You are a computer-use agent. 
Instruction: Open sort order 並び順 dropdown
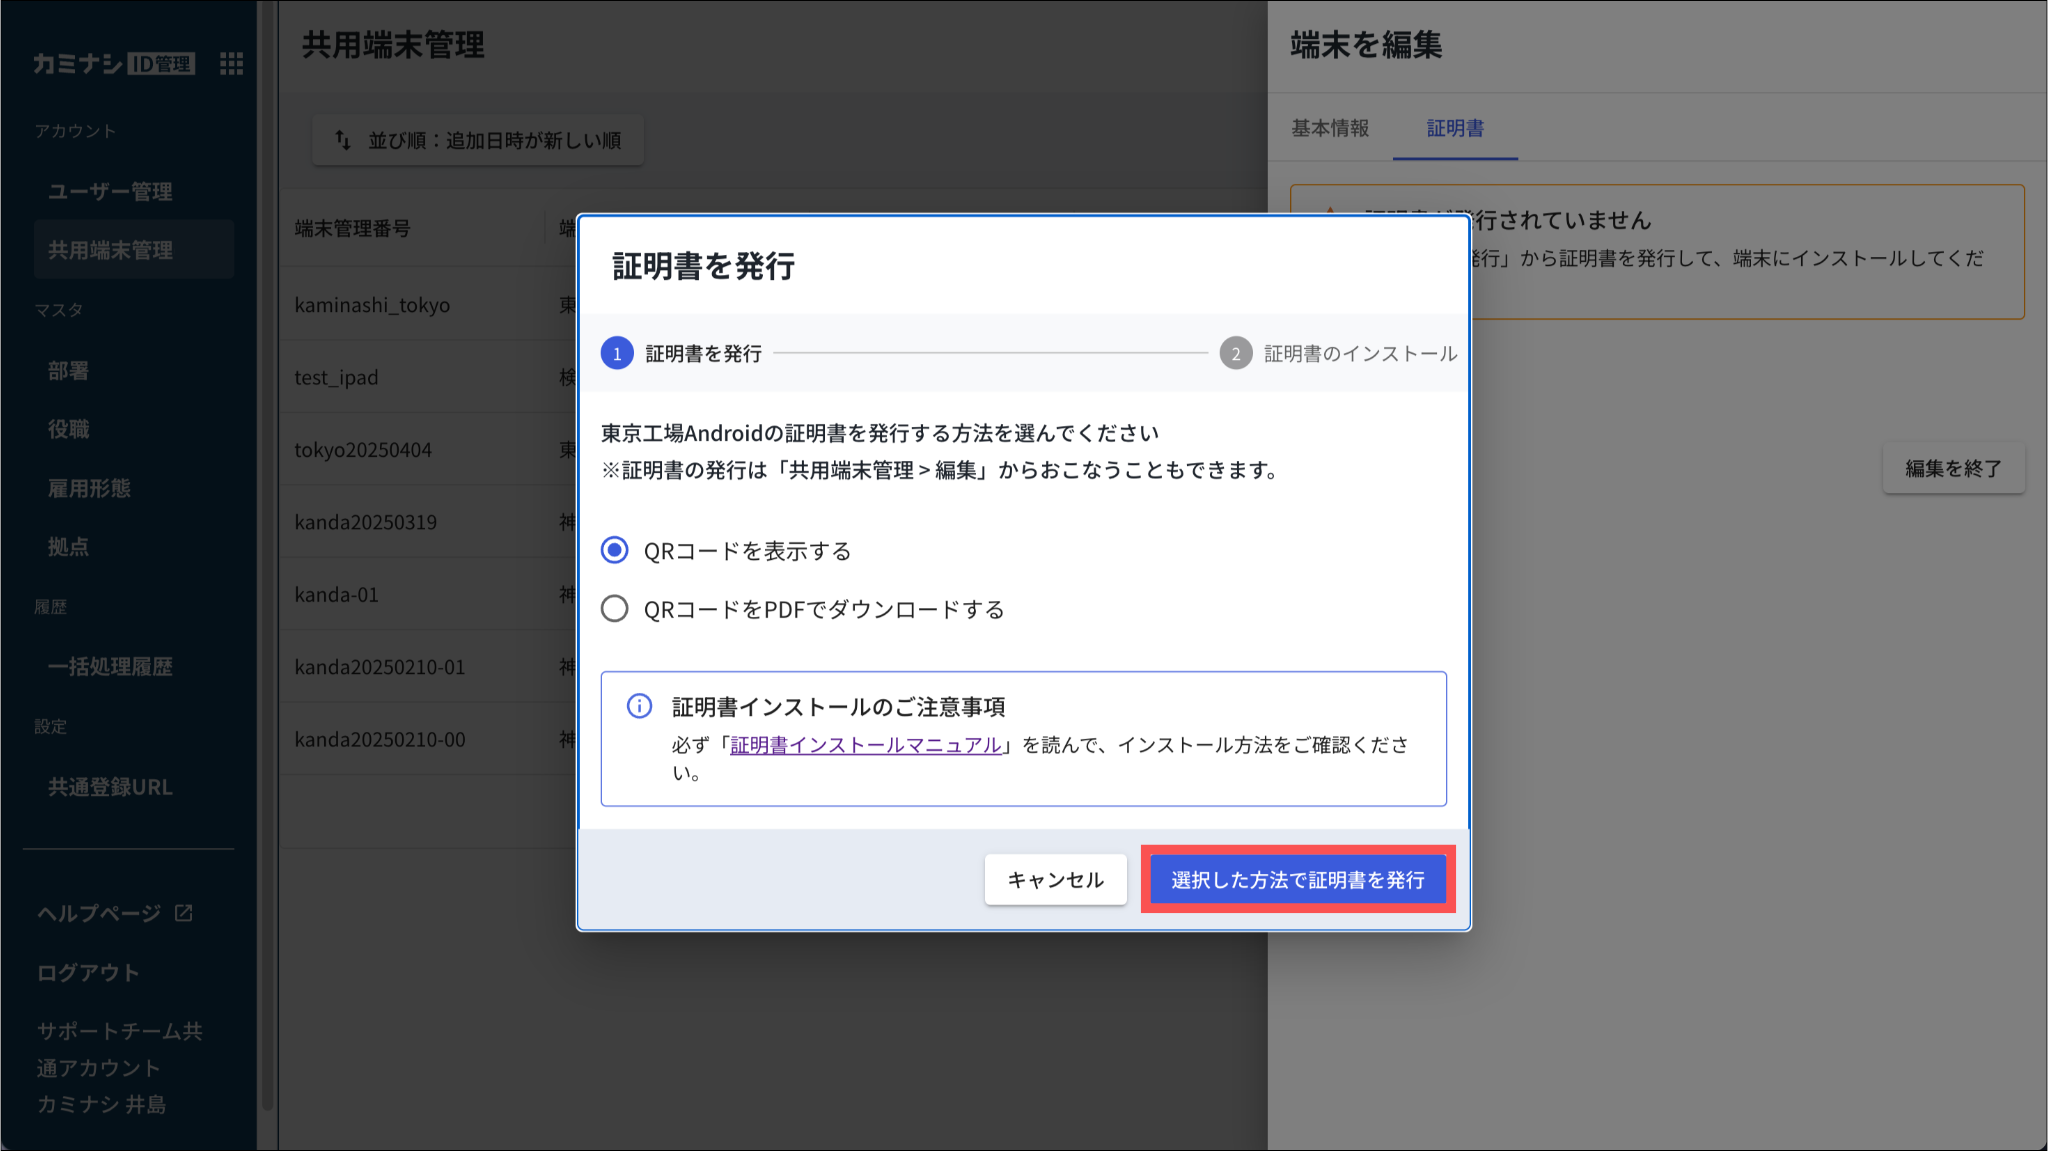point(478,140)
